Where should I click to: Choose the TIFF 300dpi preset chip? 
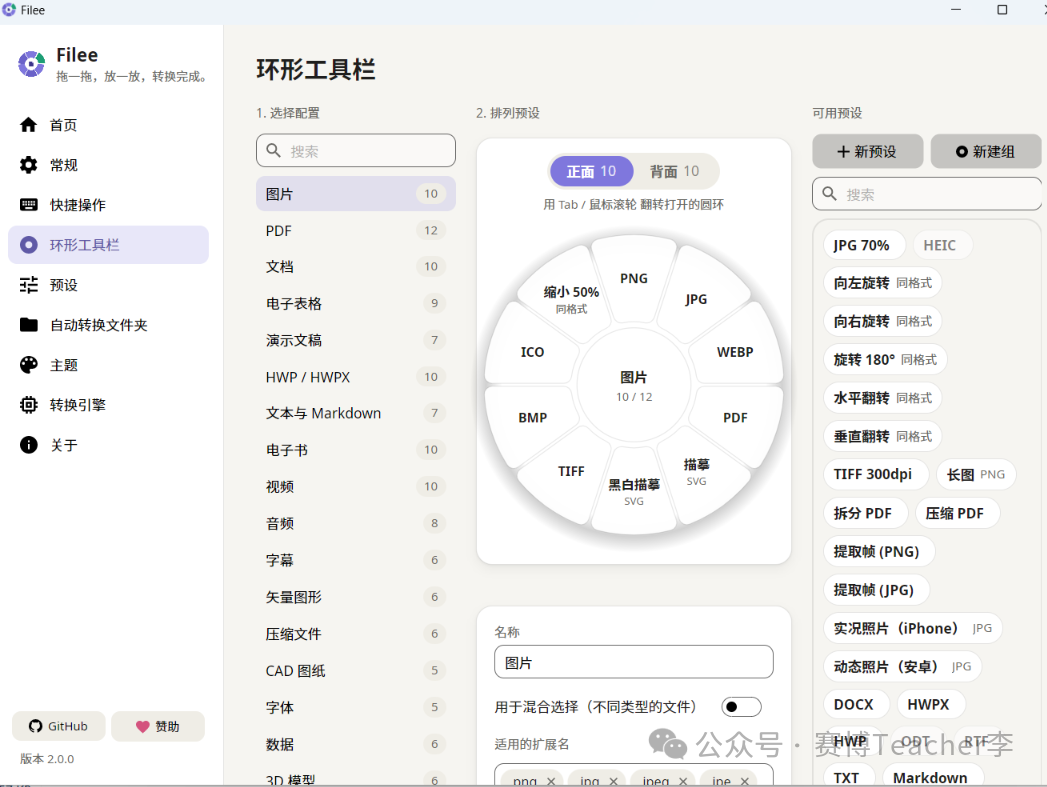click(875, 475)
